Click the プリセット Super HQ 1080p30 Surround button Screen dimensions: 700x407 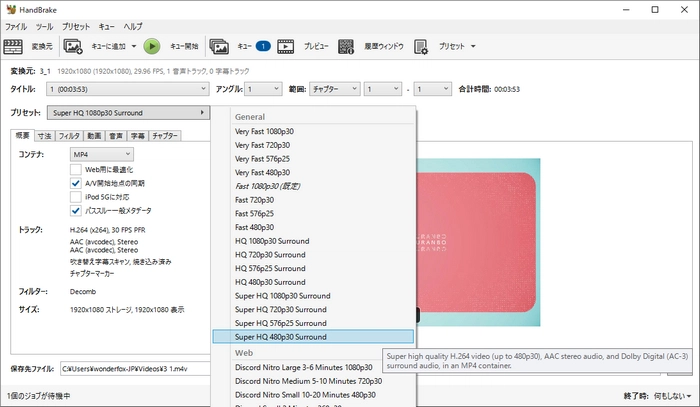[x=129, y=113]
